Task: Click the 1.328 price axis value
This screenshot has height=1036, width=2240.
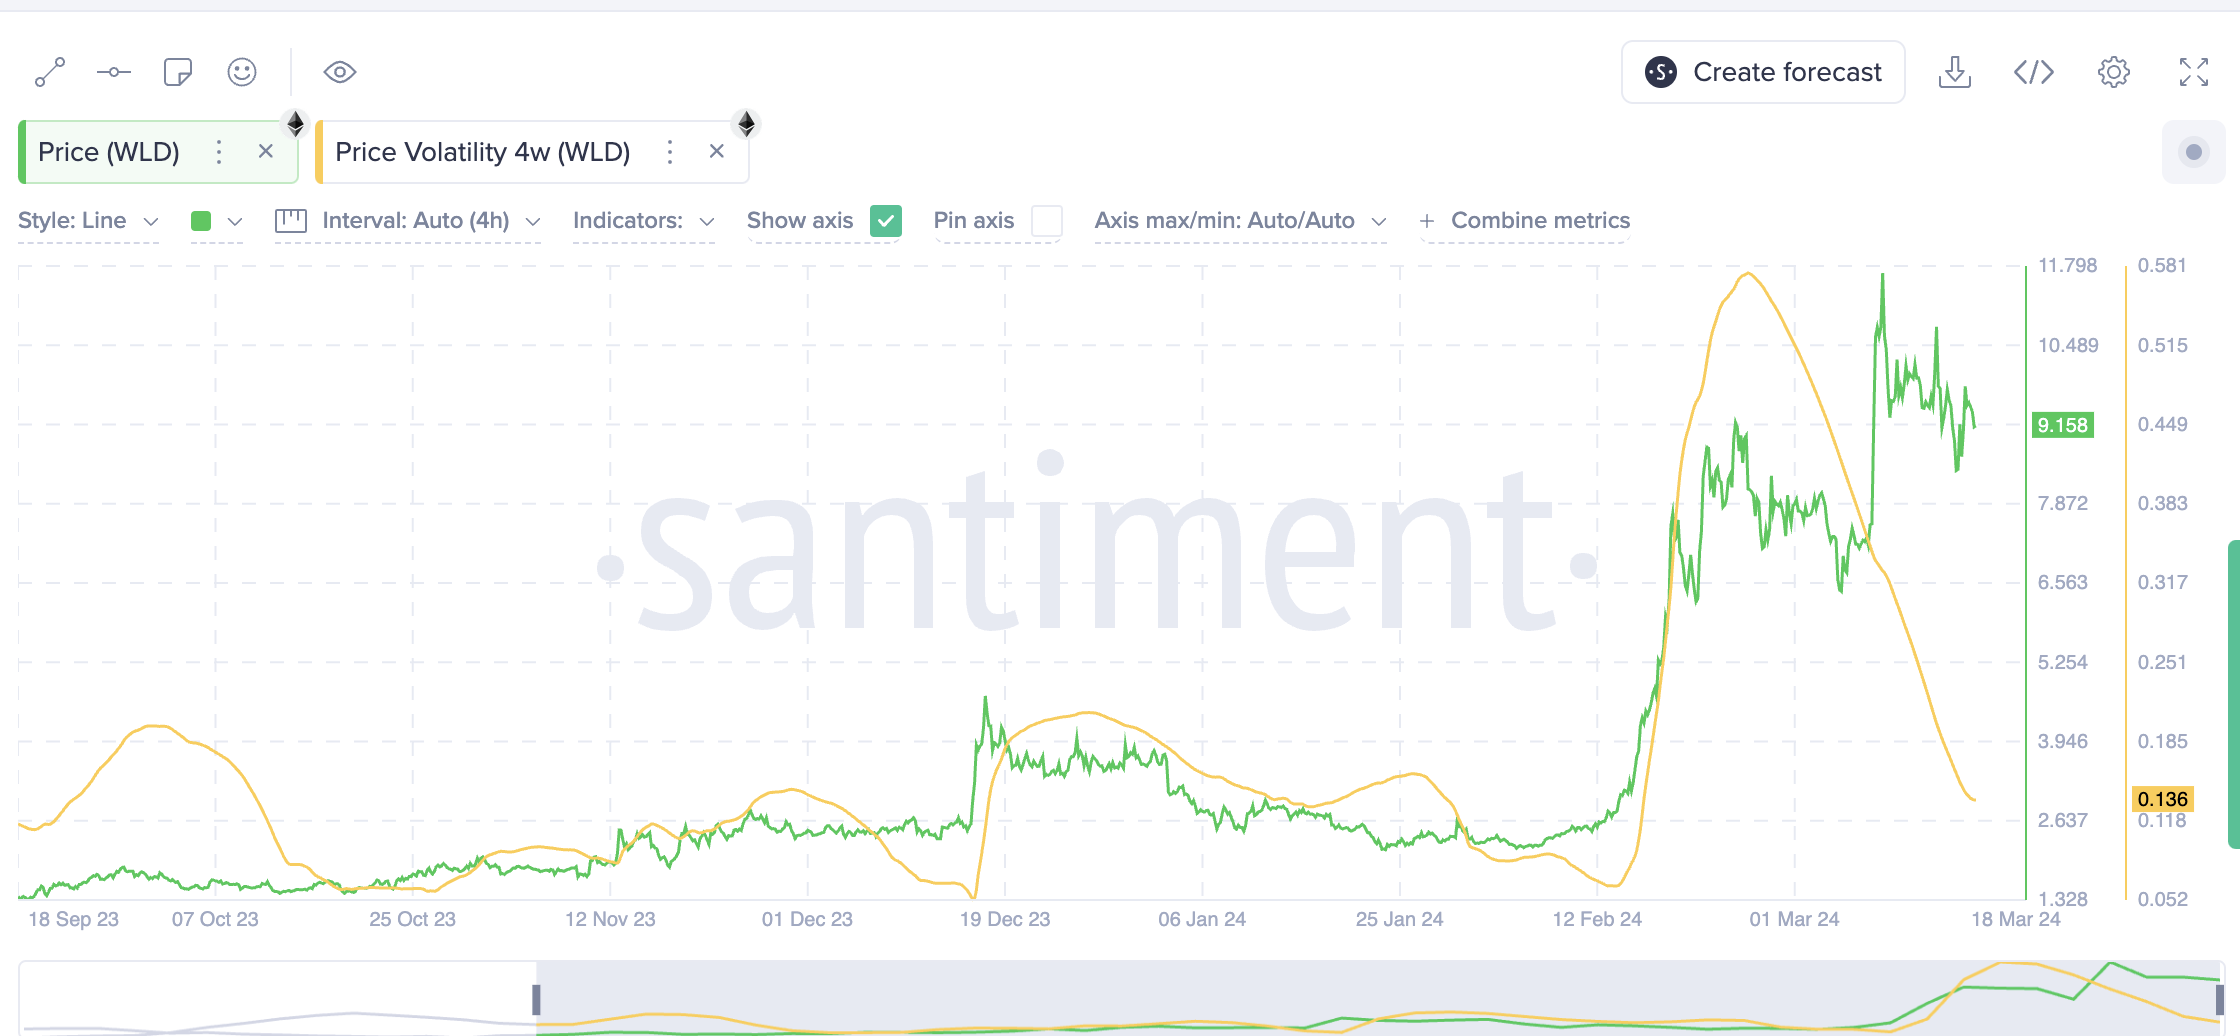Action: click(x=2063, y=899)
